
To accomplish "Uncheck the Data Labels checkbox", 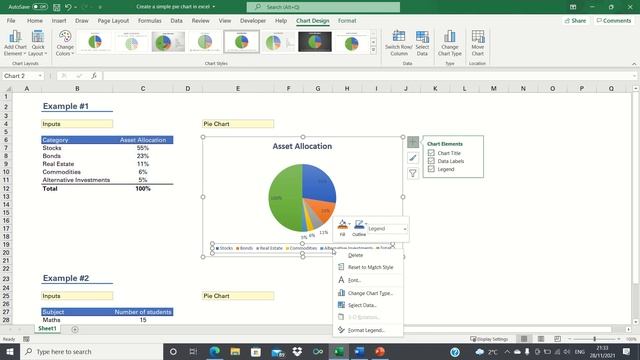I will (x=431, y=161).
